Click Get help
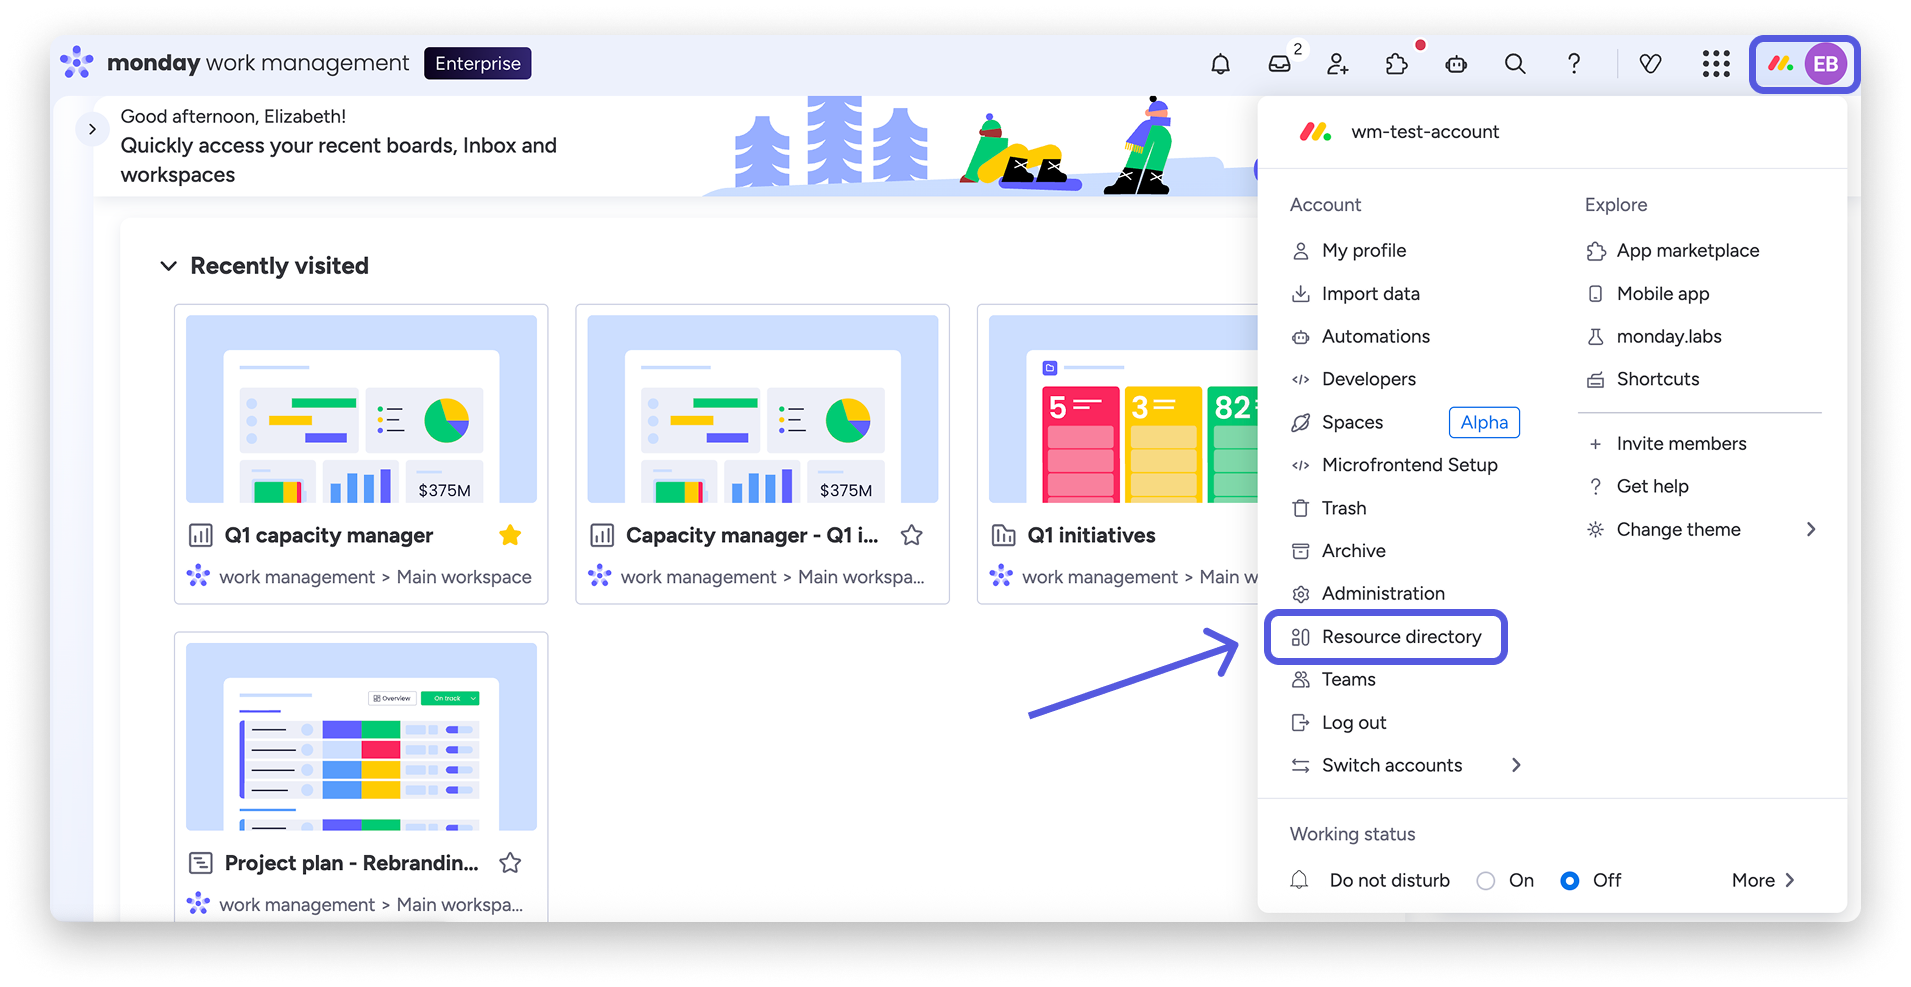Viewport: 1911px width, 987px height. 1652,487
